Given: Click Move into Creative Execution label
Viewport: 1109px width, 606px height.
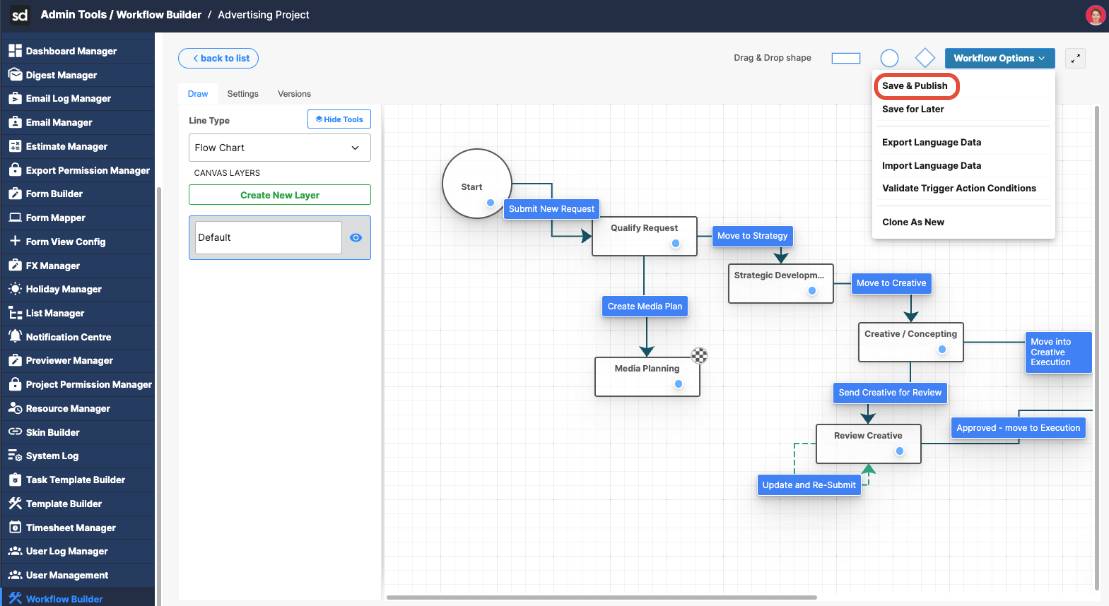Looking at the screenshot, I should click(x=1059, y=352).
